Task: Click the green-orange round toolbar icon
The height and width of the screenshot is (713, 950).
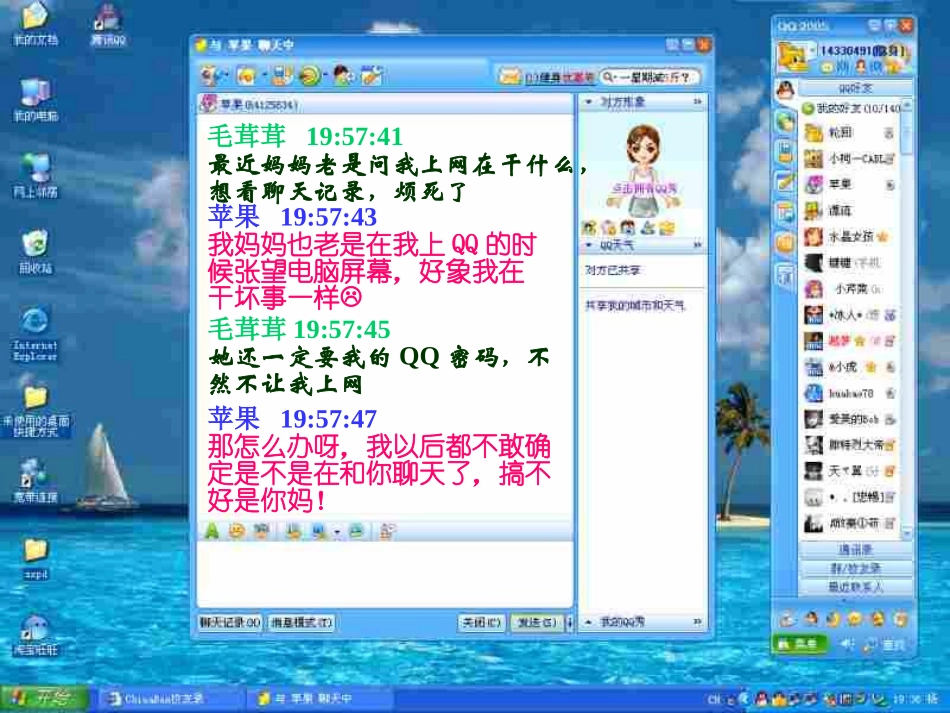Action: [310, 76]
